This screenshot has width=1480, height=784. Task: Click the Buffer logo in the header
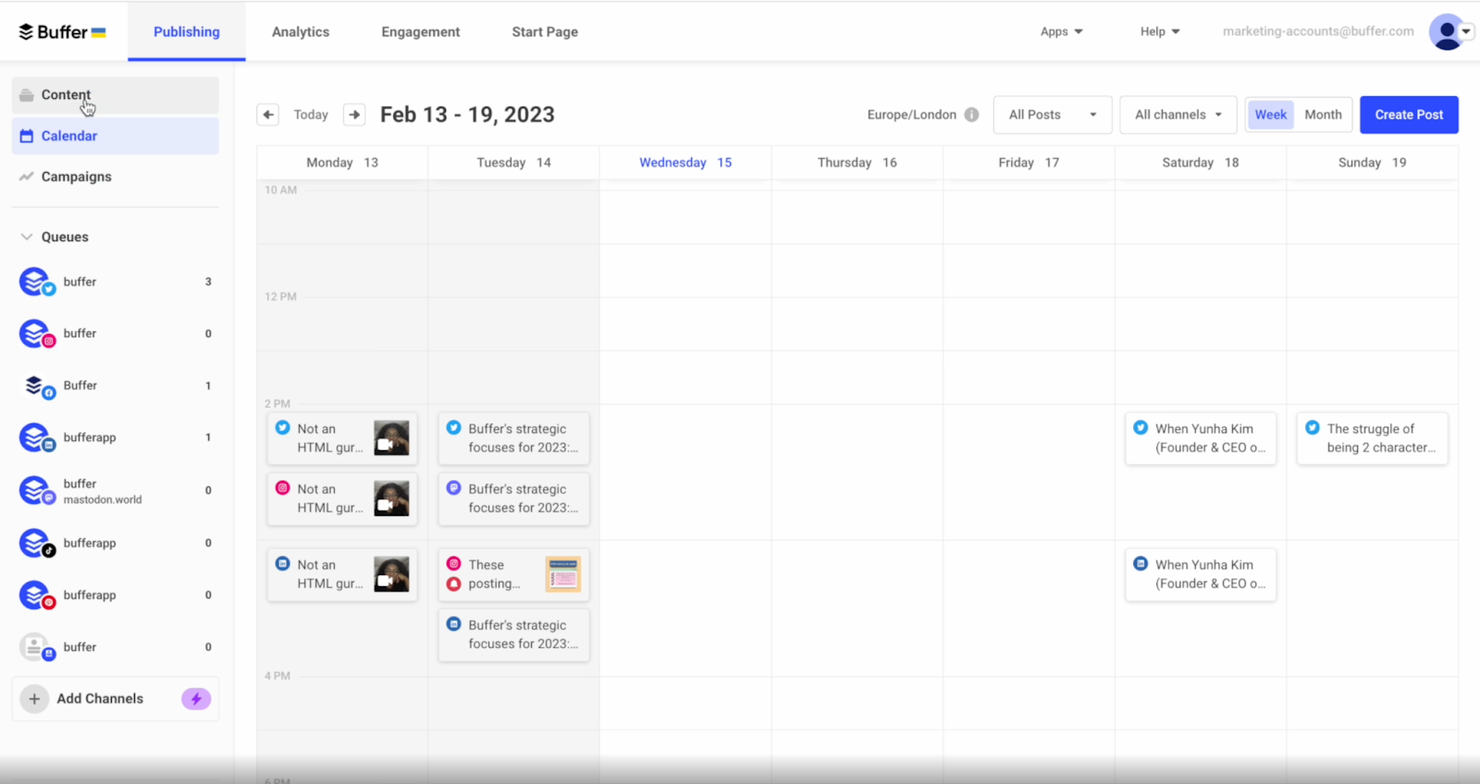62,32
